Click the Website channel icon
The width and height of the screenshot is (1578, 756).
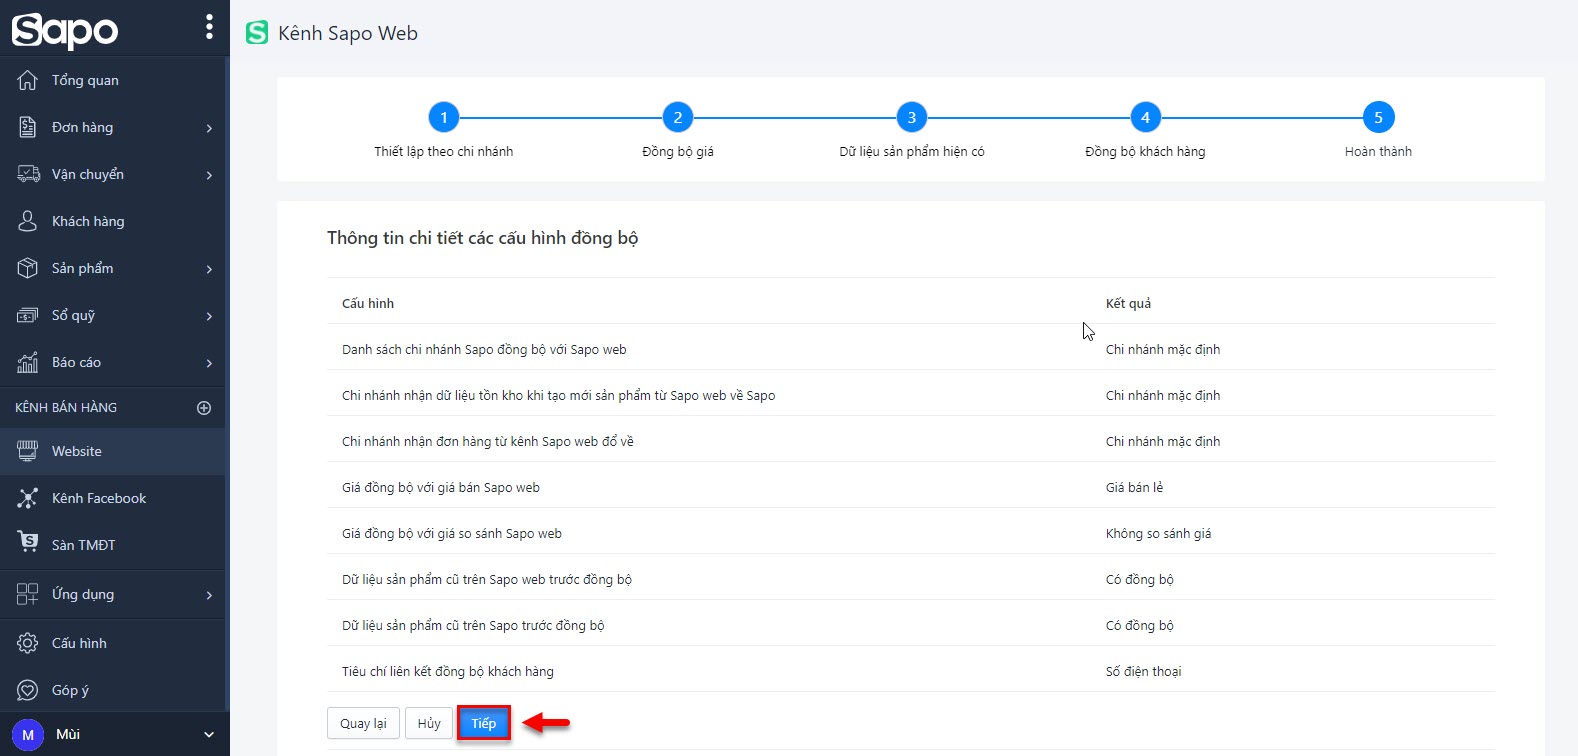28,451
